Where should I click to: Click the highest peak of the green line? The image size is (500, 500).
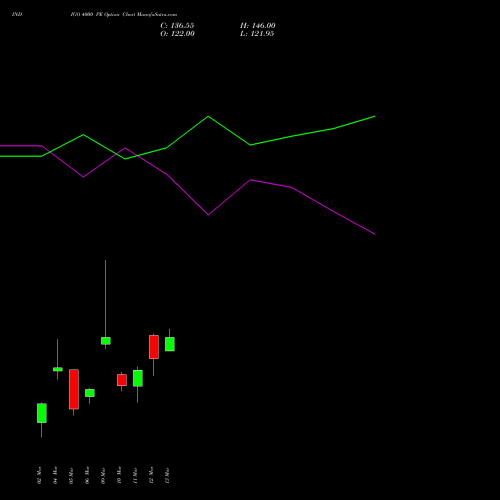coord(208,116)
